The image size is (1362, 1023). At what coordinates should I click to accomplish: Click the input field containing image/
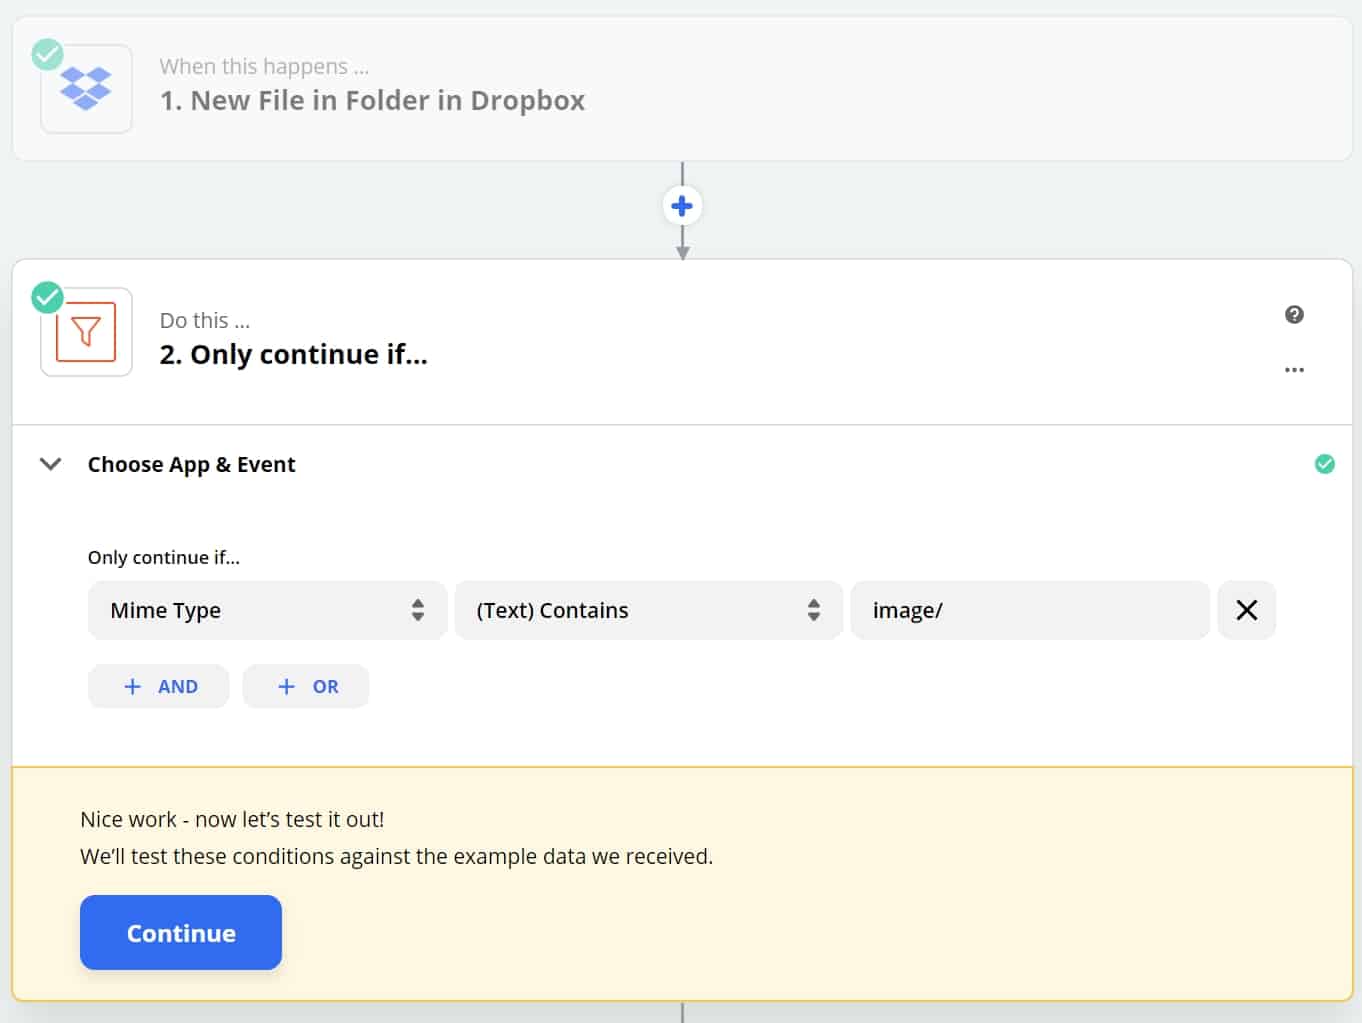coord(1029,610)
